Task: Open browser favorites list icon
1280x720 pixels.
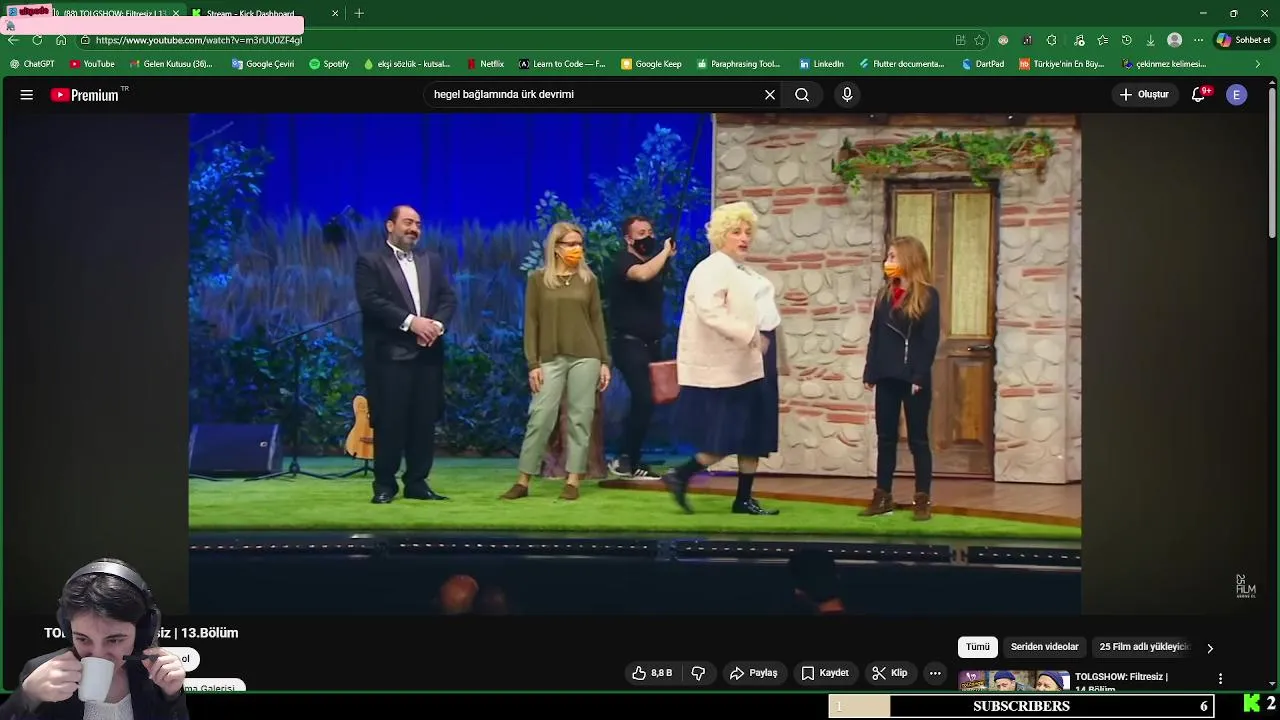Action: click(1102, 40)
